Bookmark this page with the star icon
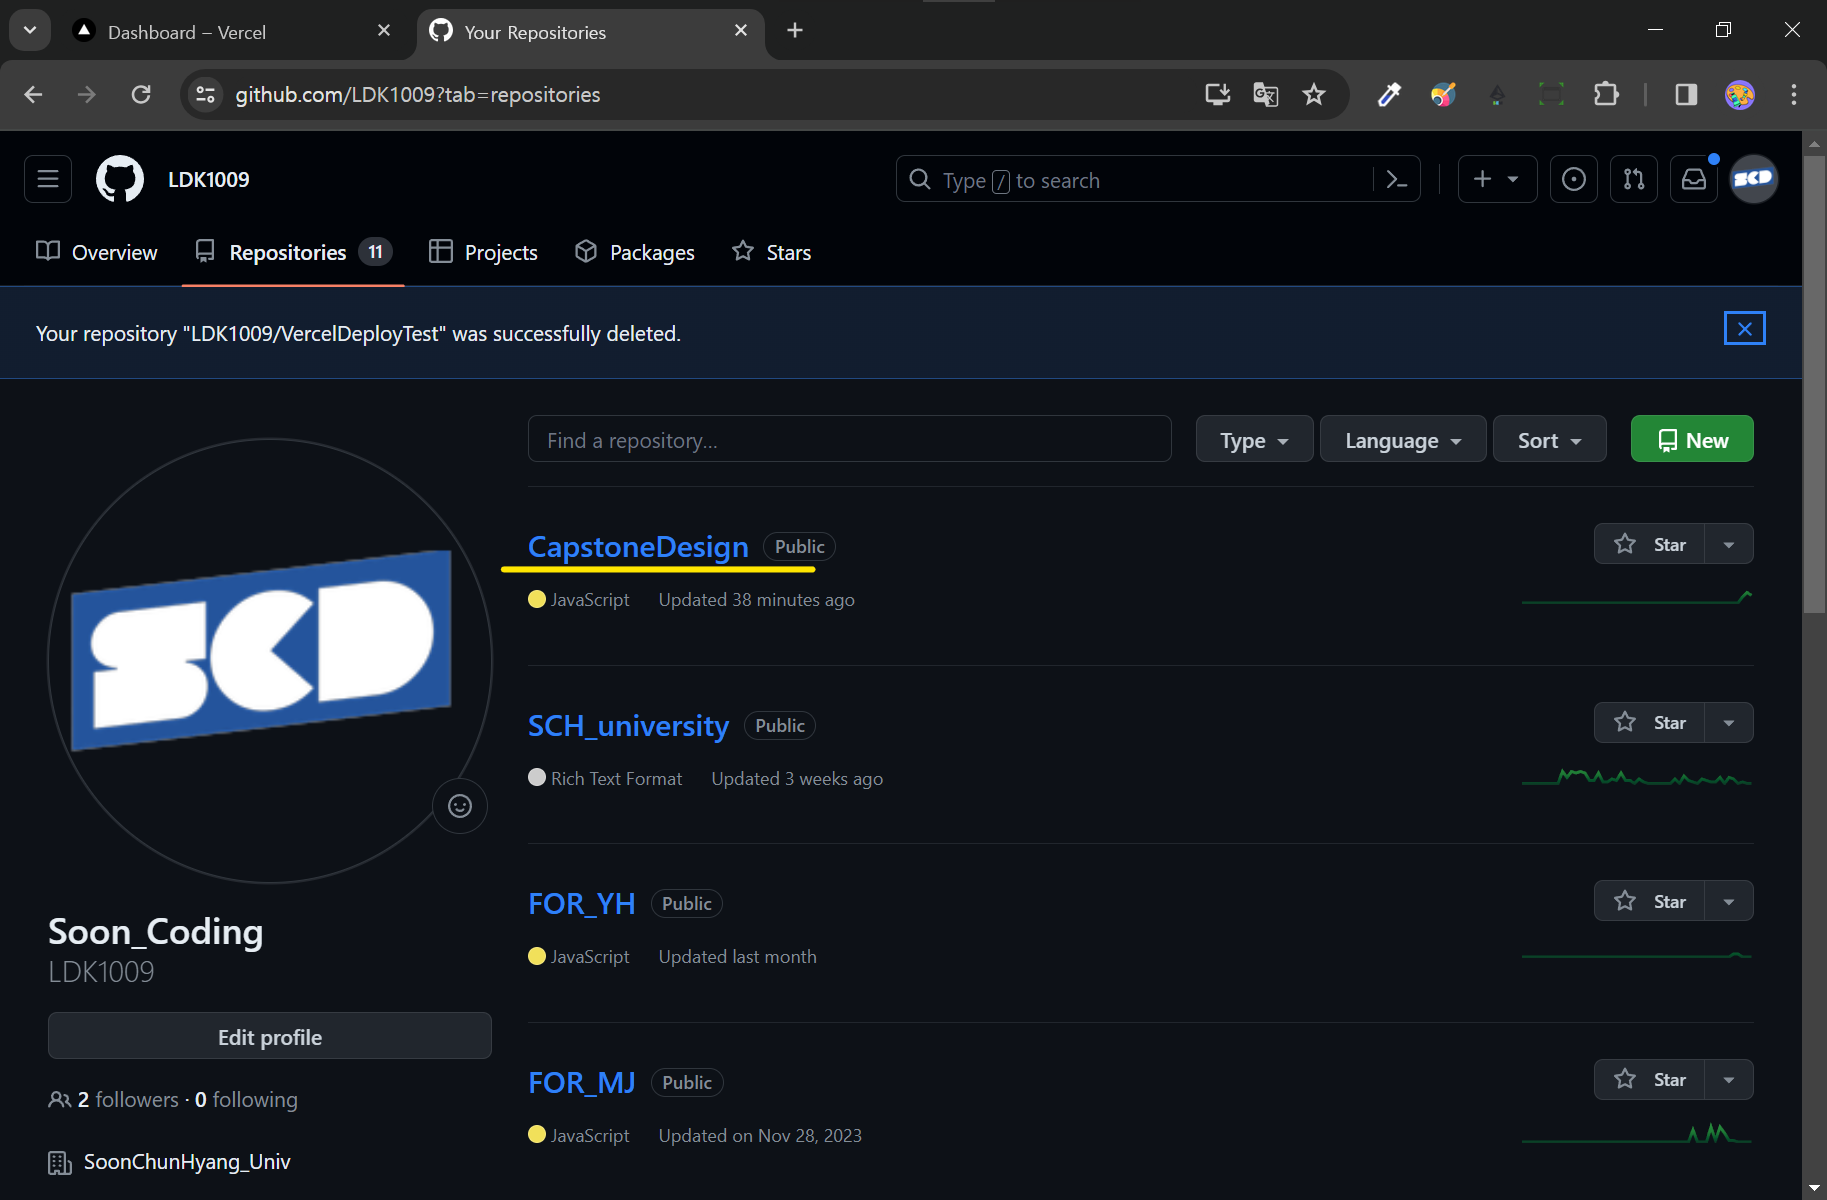Viewport: 1827px width, 1200px height. tap(1313, 94)
